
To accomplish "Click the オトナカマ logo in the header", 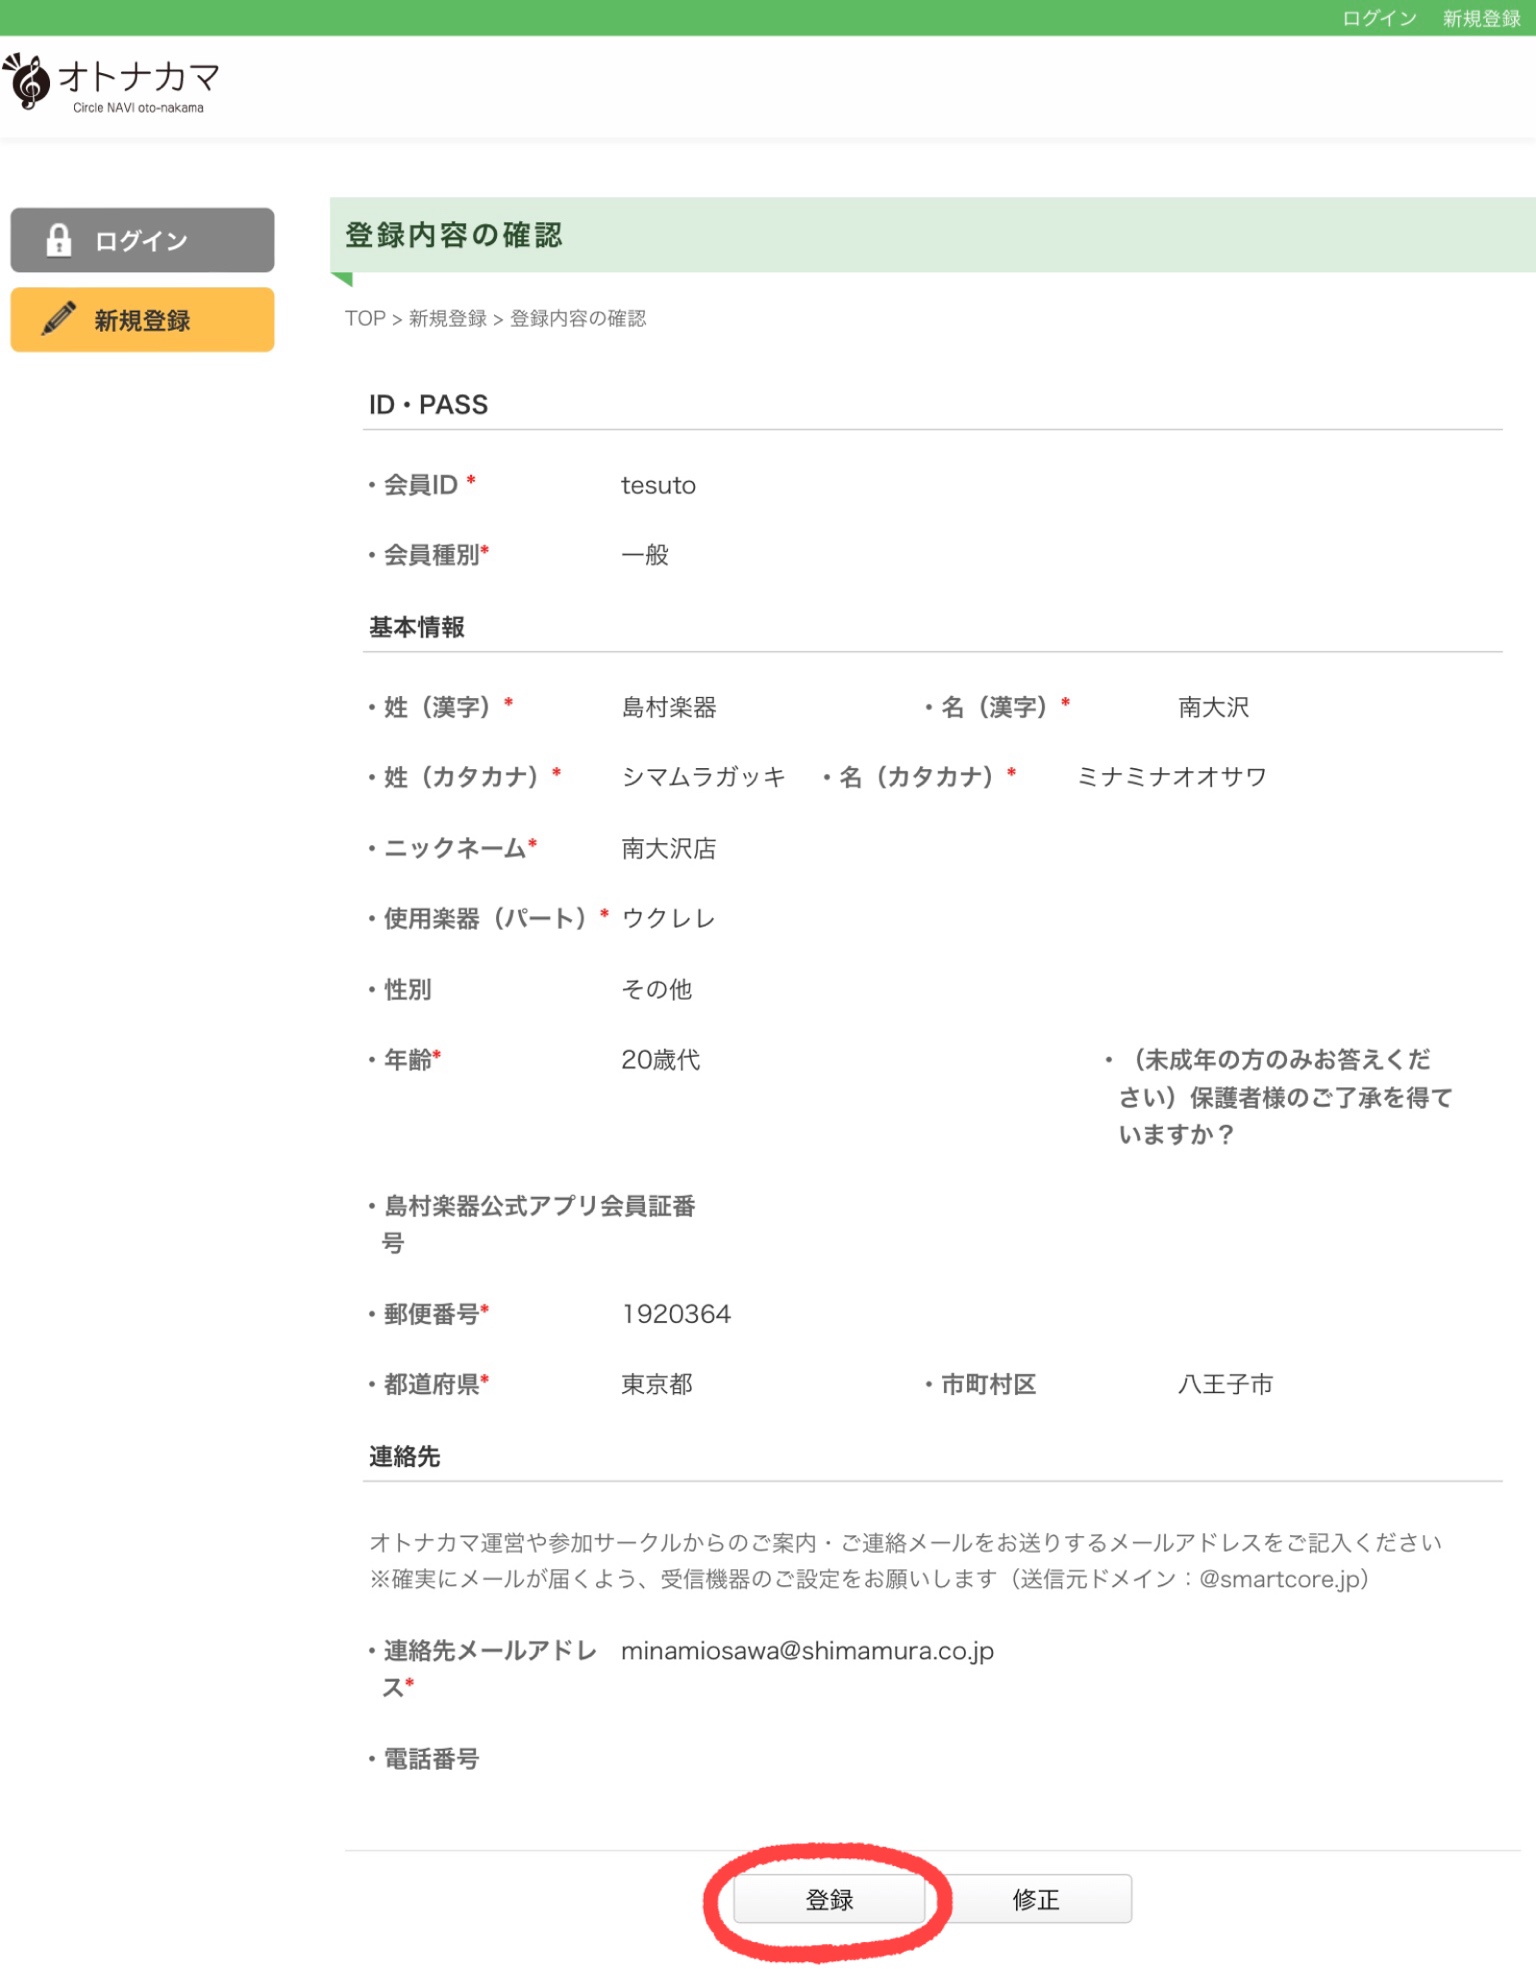I will [x=112, y=83].
